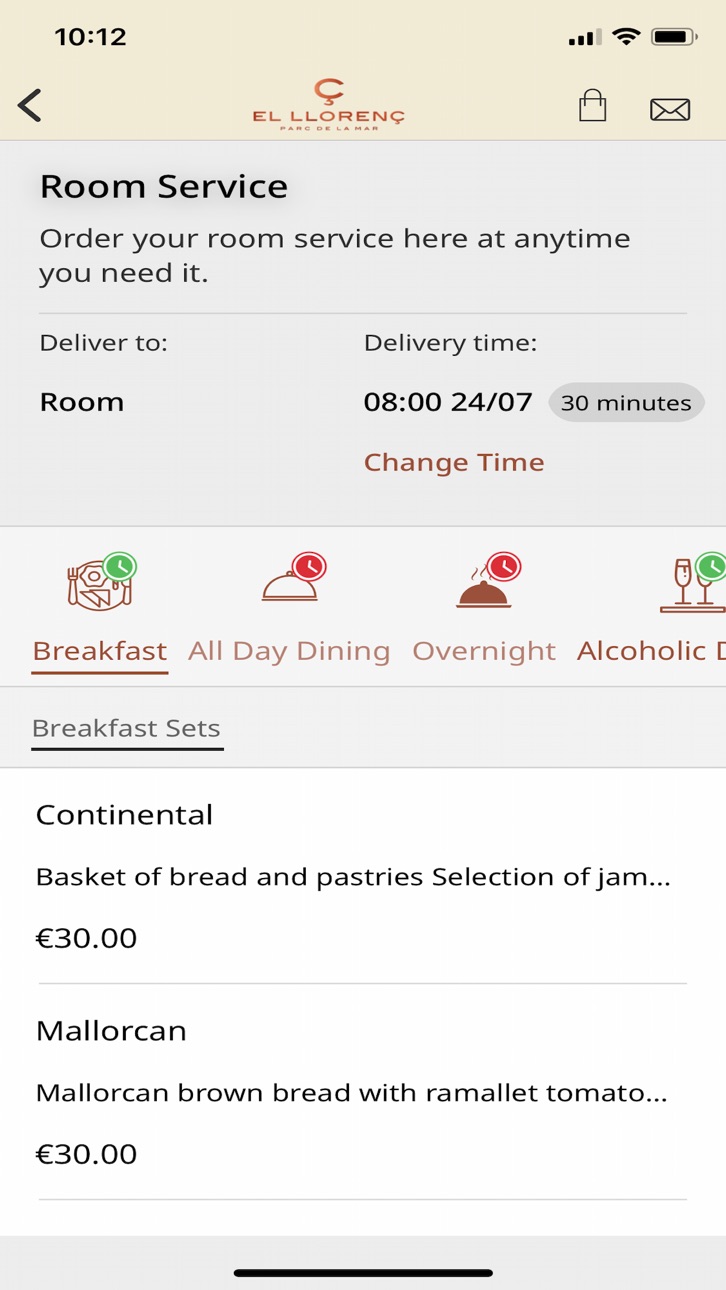This screenshot has width=726, height=1290.
Task: Select the Alcoholic Drinks glasses icon
Action: (x=692, y=583)
